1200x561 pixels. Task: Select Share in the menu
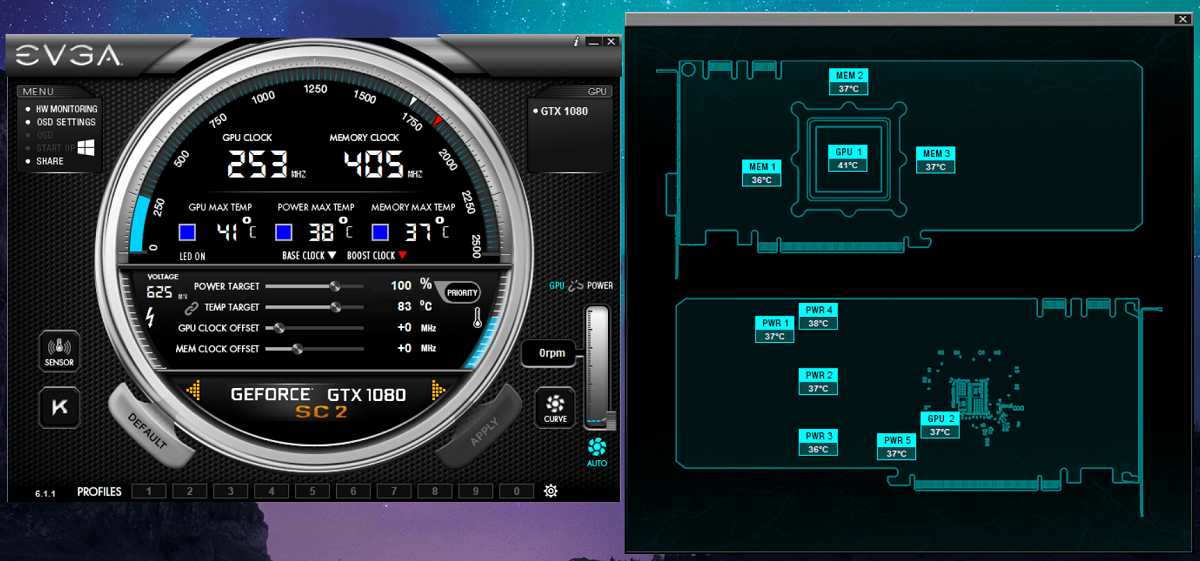pos(49,161)
